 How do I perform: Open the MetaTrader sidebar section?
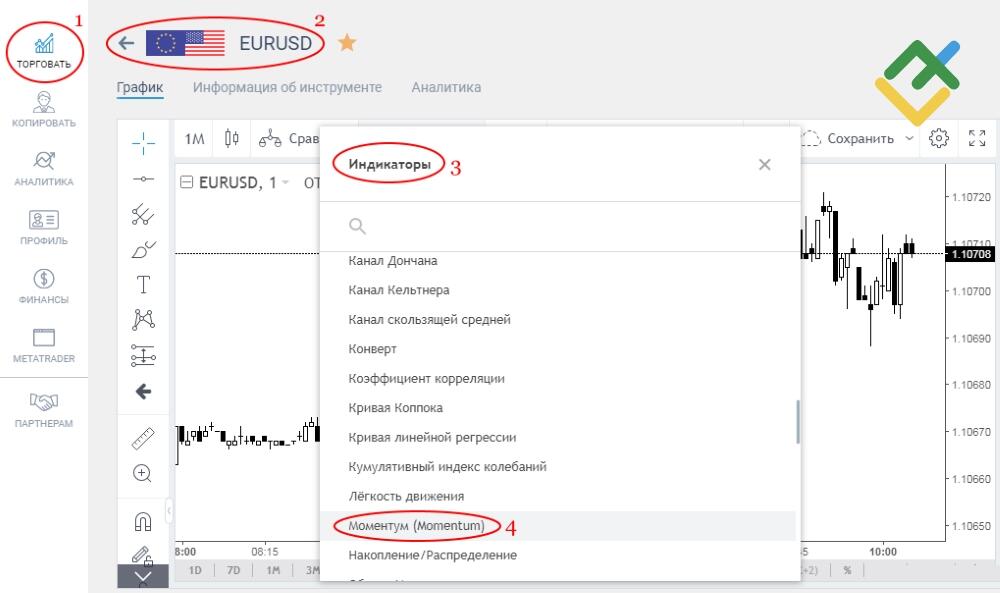(x=43, y=345)
